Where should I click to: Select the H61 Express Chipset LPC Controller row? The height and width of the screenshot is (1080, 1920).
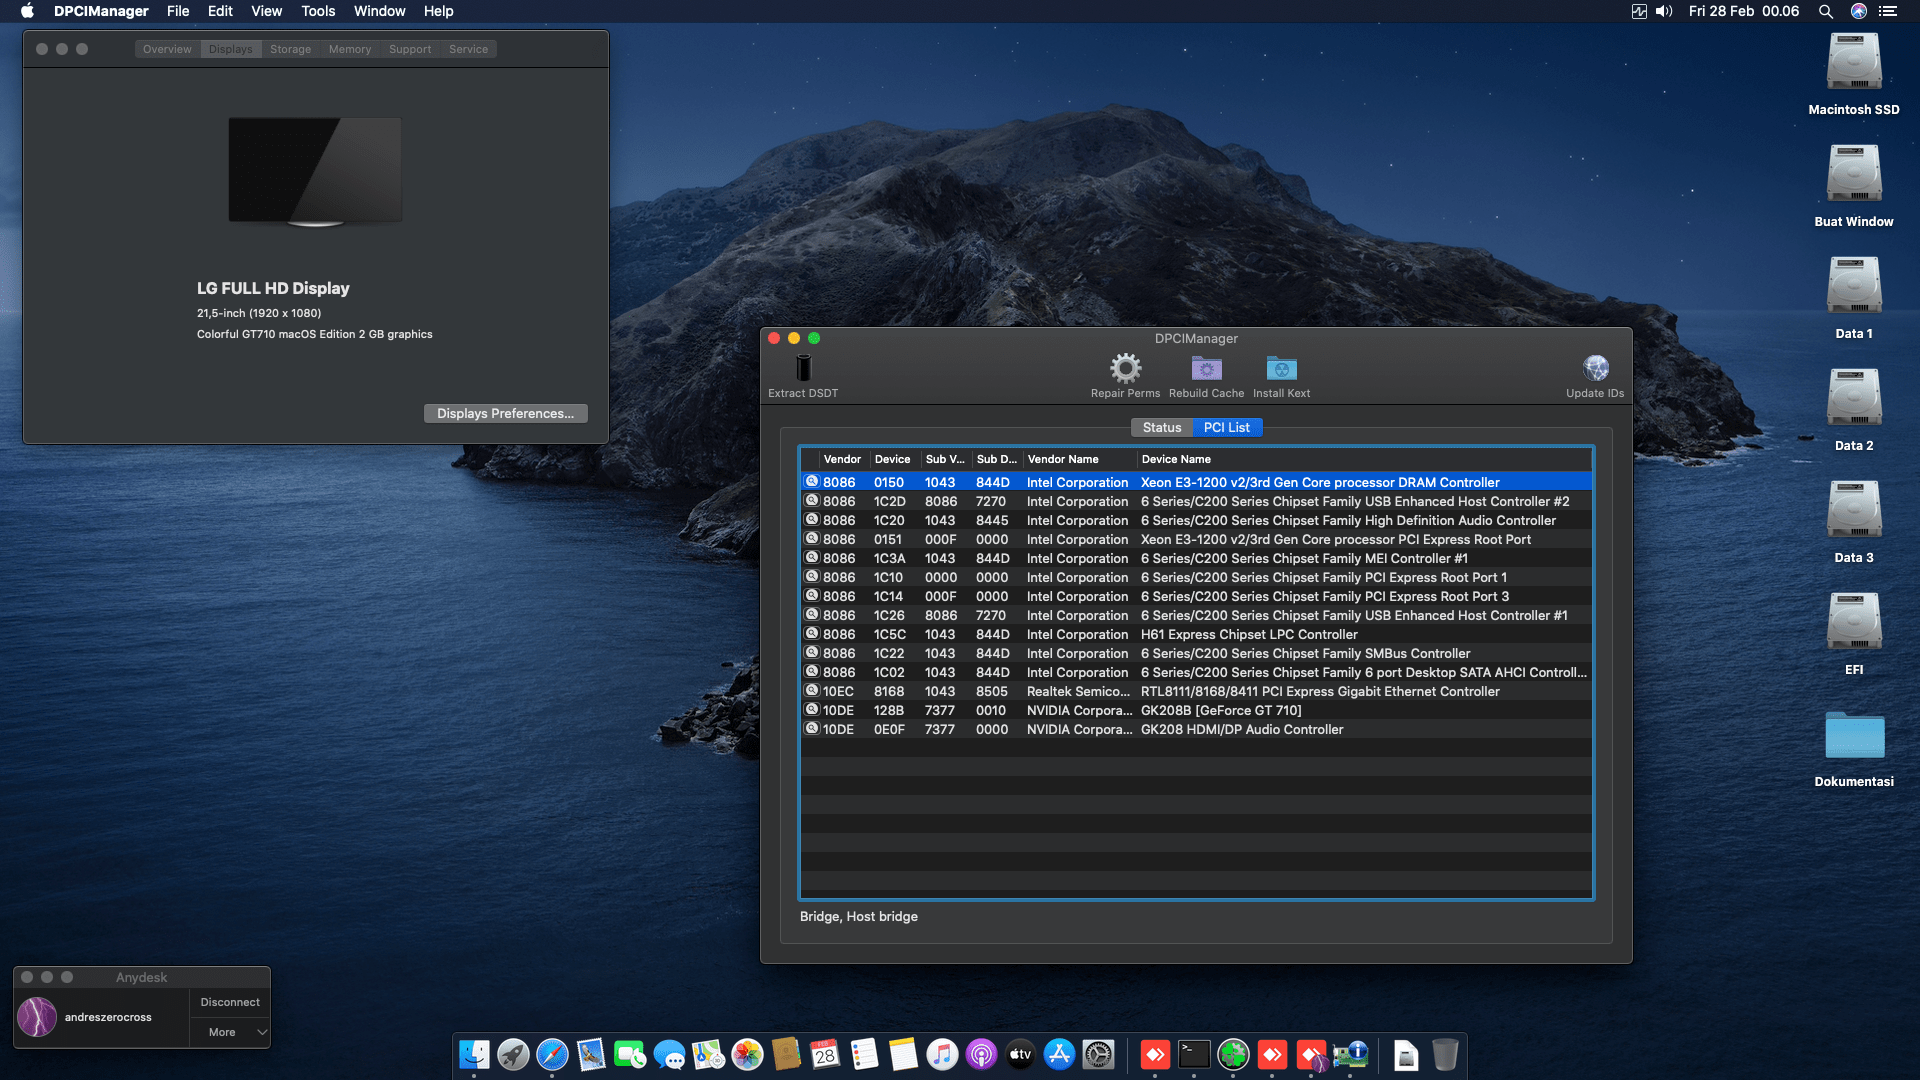click(1196, 634)
